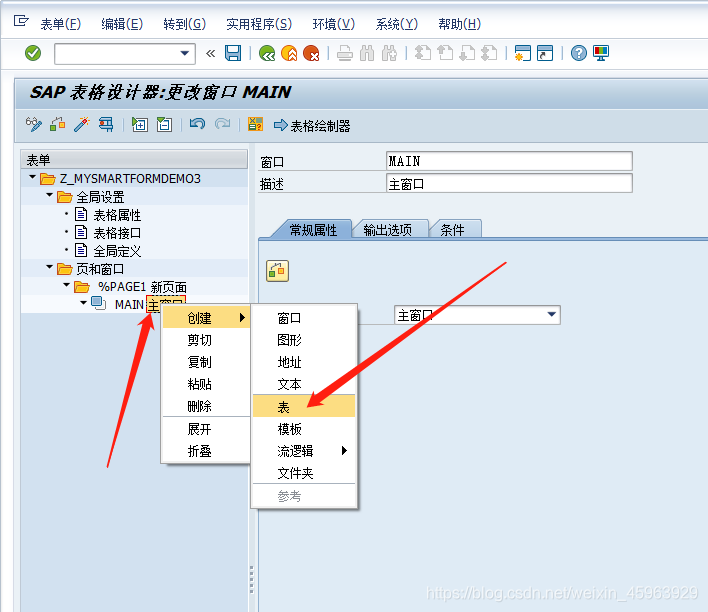The image size is (708, 612).
Task: Click the Field List on/off icon
Action: click(256, 124)
